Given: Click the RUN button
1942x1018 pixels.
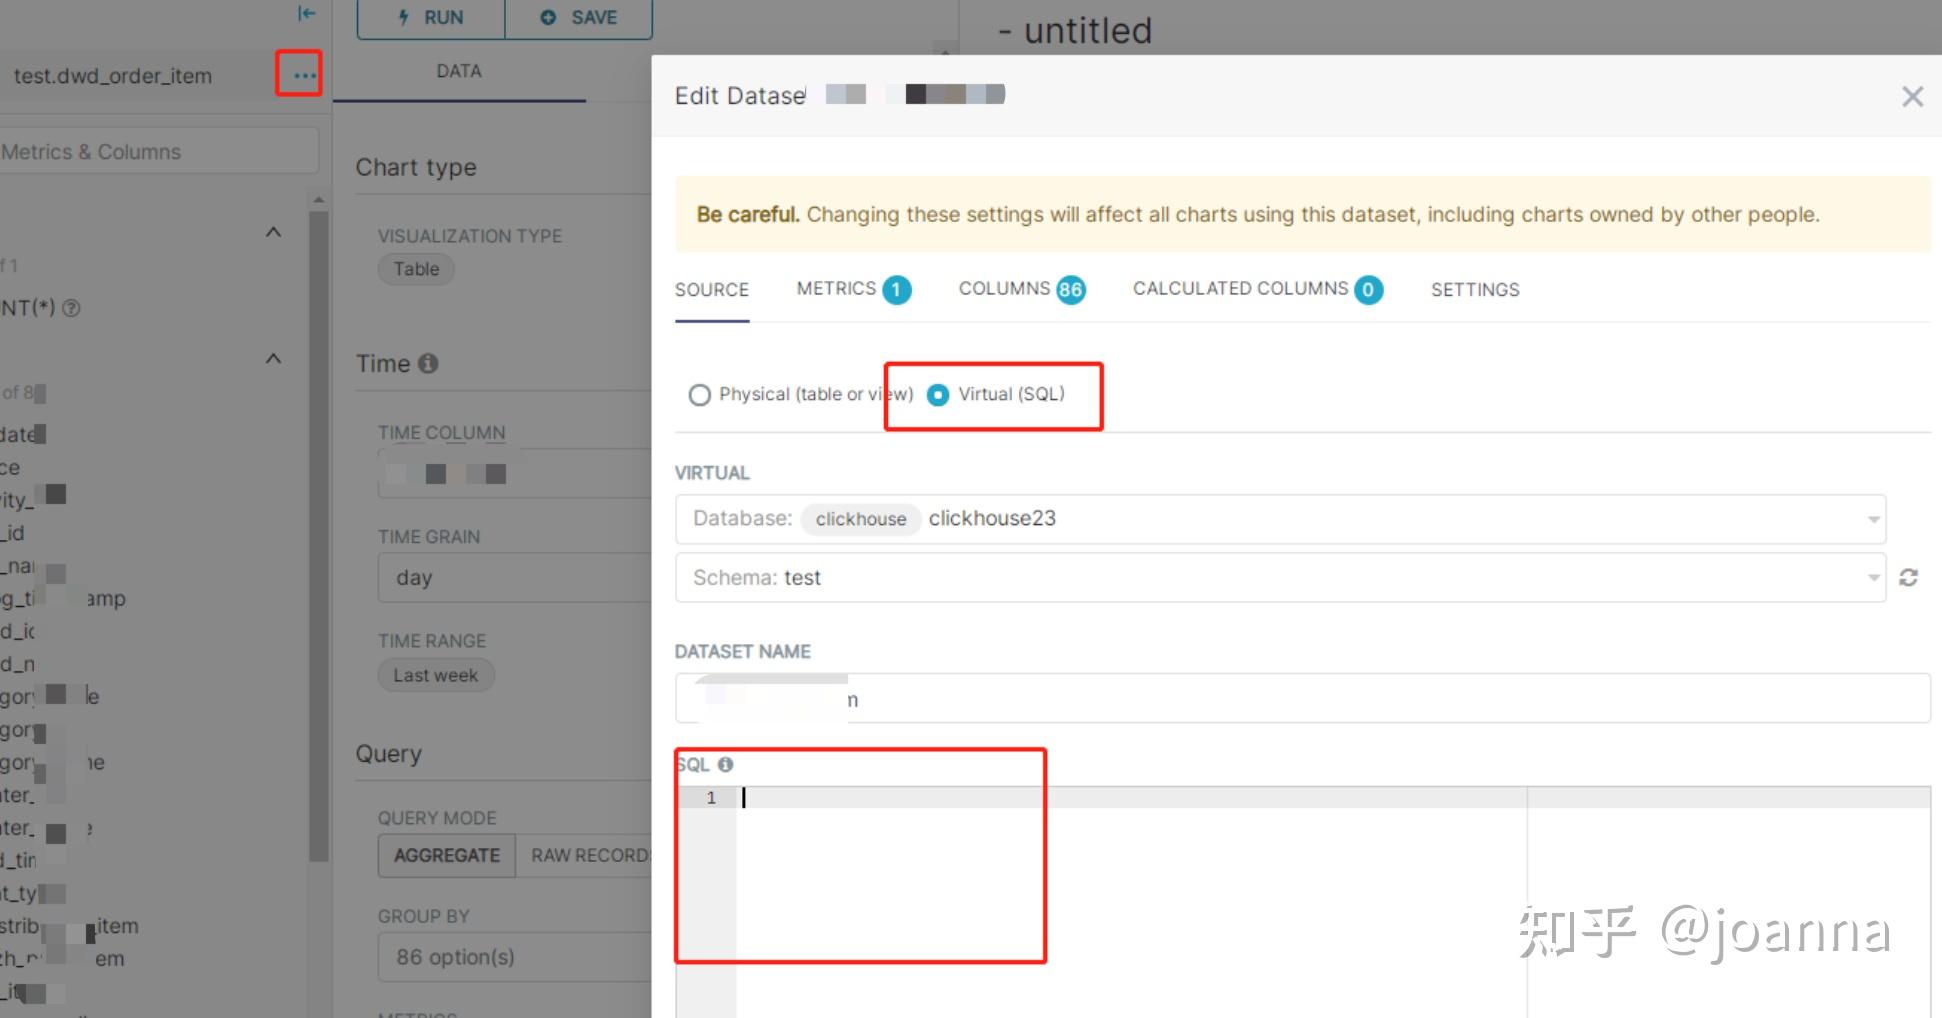Looking at the screenshot, I should [x=431, y=18].
